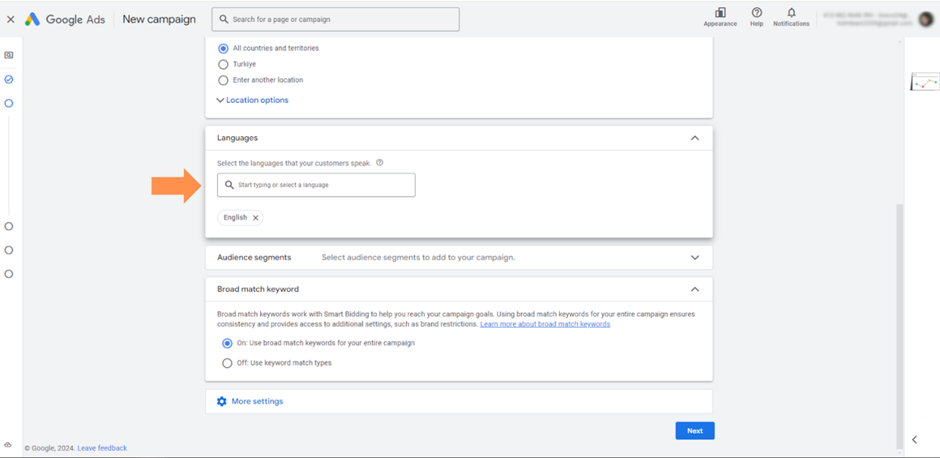Click the magnifier icon in the top search bar
The width and height of the screenshot is (940, 458).
pos(224,19)
